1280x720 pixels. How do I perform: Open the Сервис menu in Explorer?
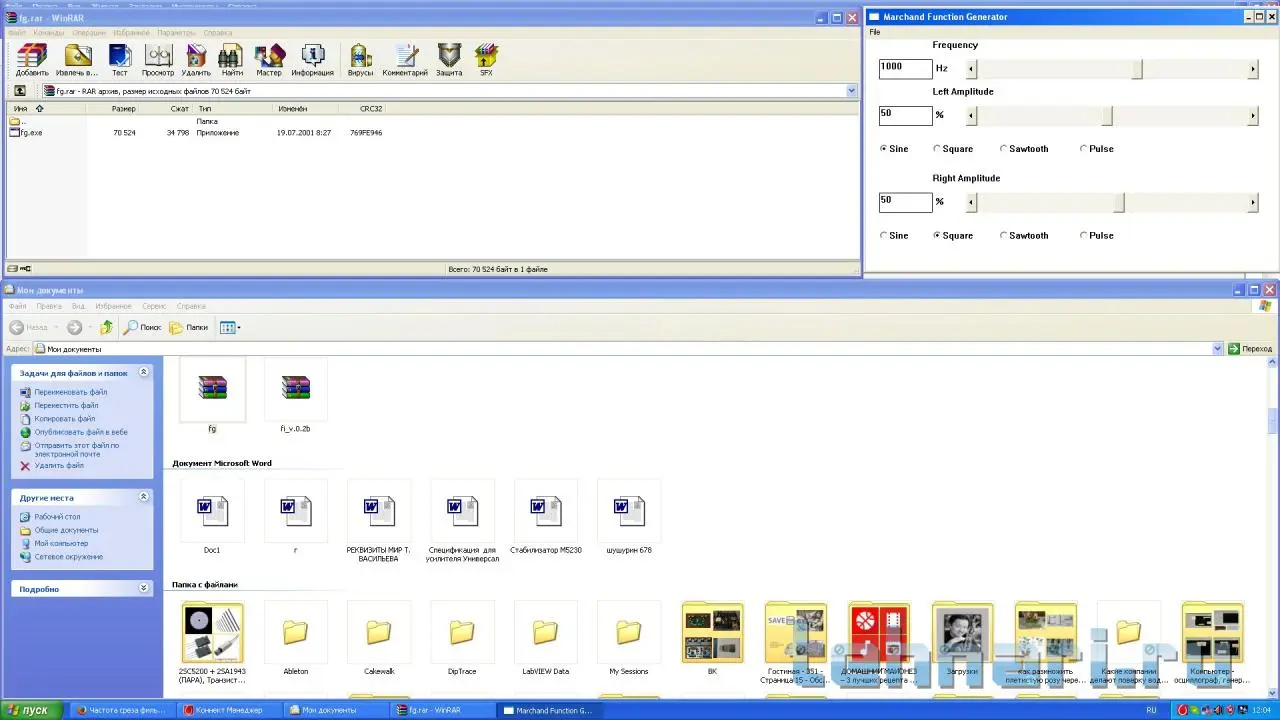click(154, 306)
